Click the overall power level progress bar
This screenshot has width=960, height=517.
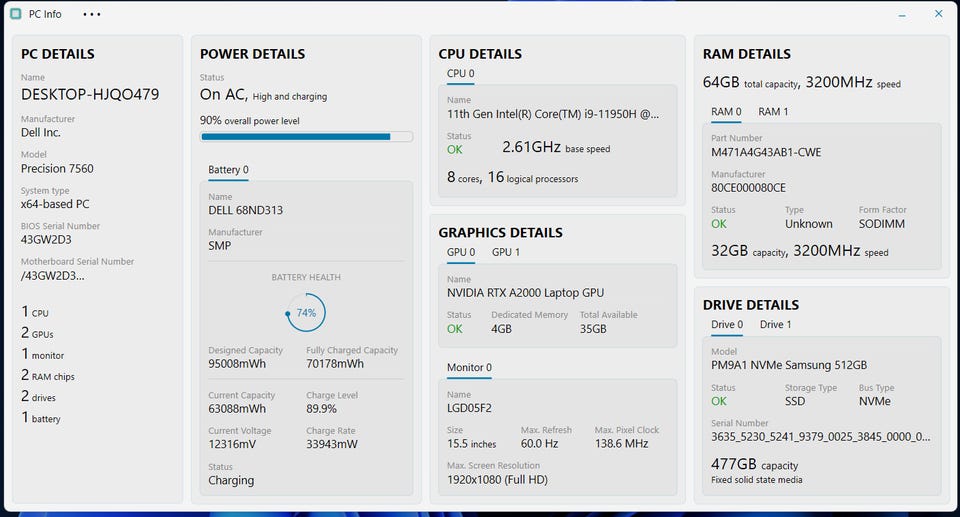tap(305, 137)
